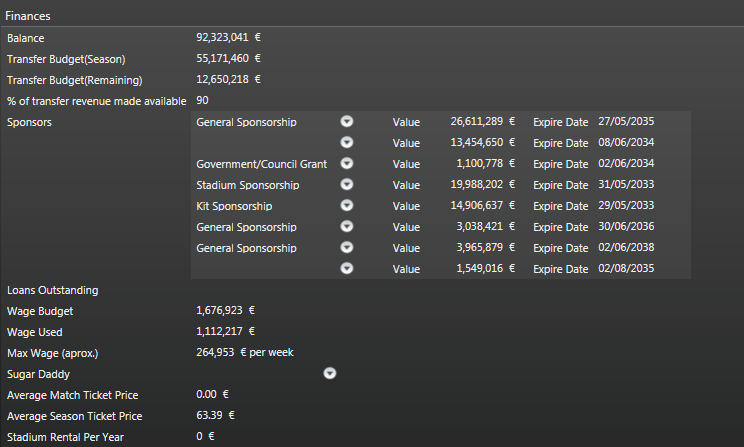
Task: Change expire date 30/06/2036
Action: coord(626,226)
